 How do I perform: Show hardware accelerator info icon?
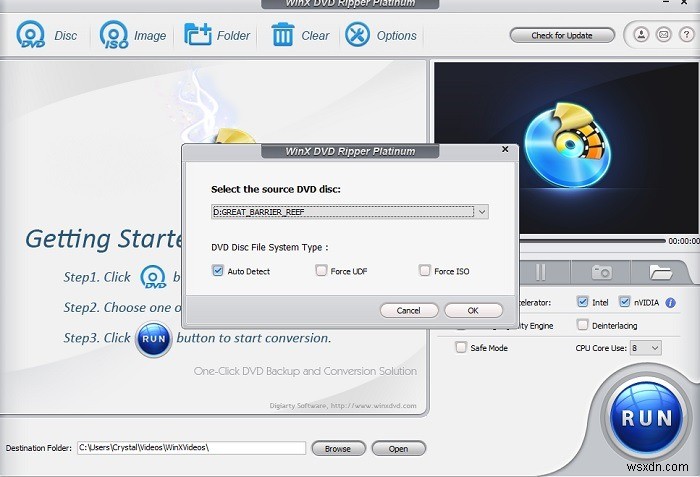click(x=670, y=303)
